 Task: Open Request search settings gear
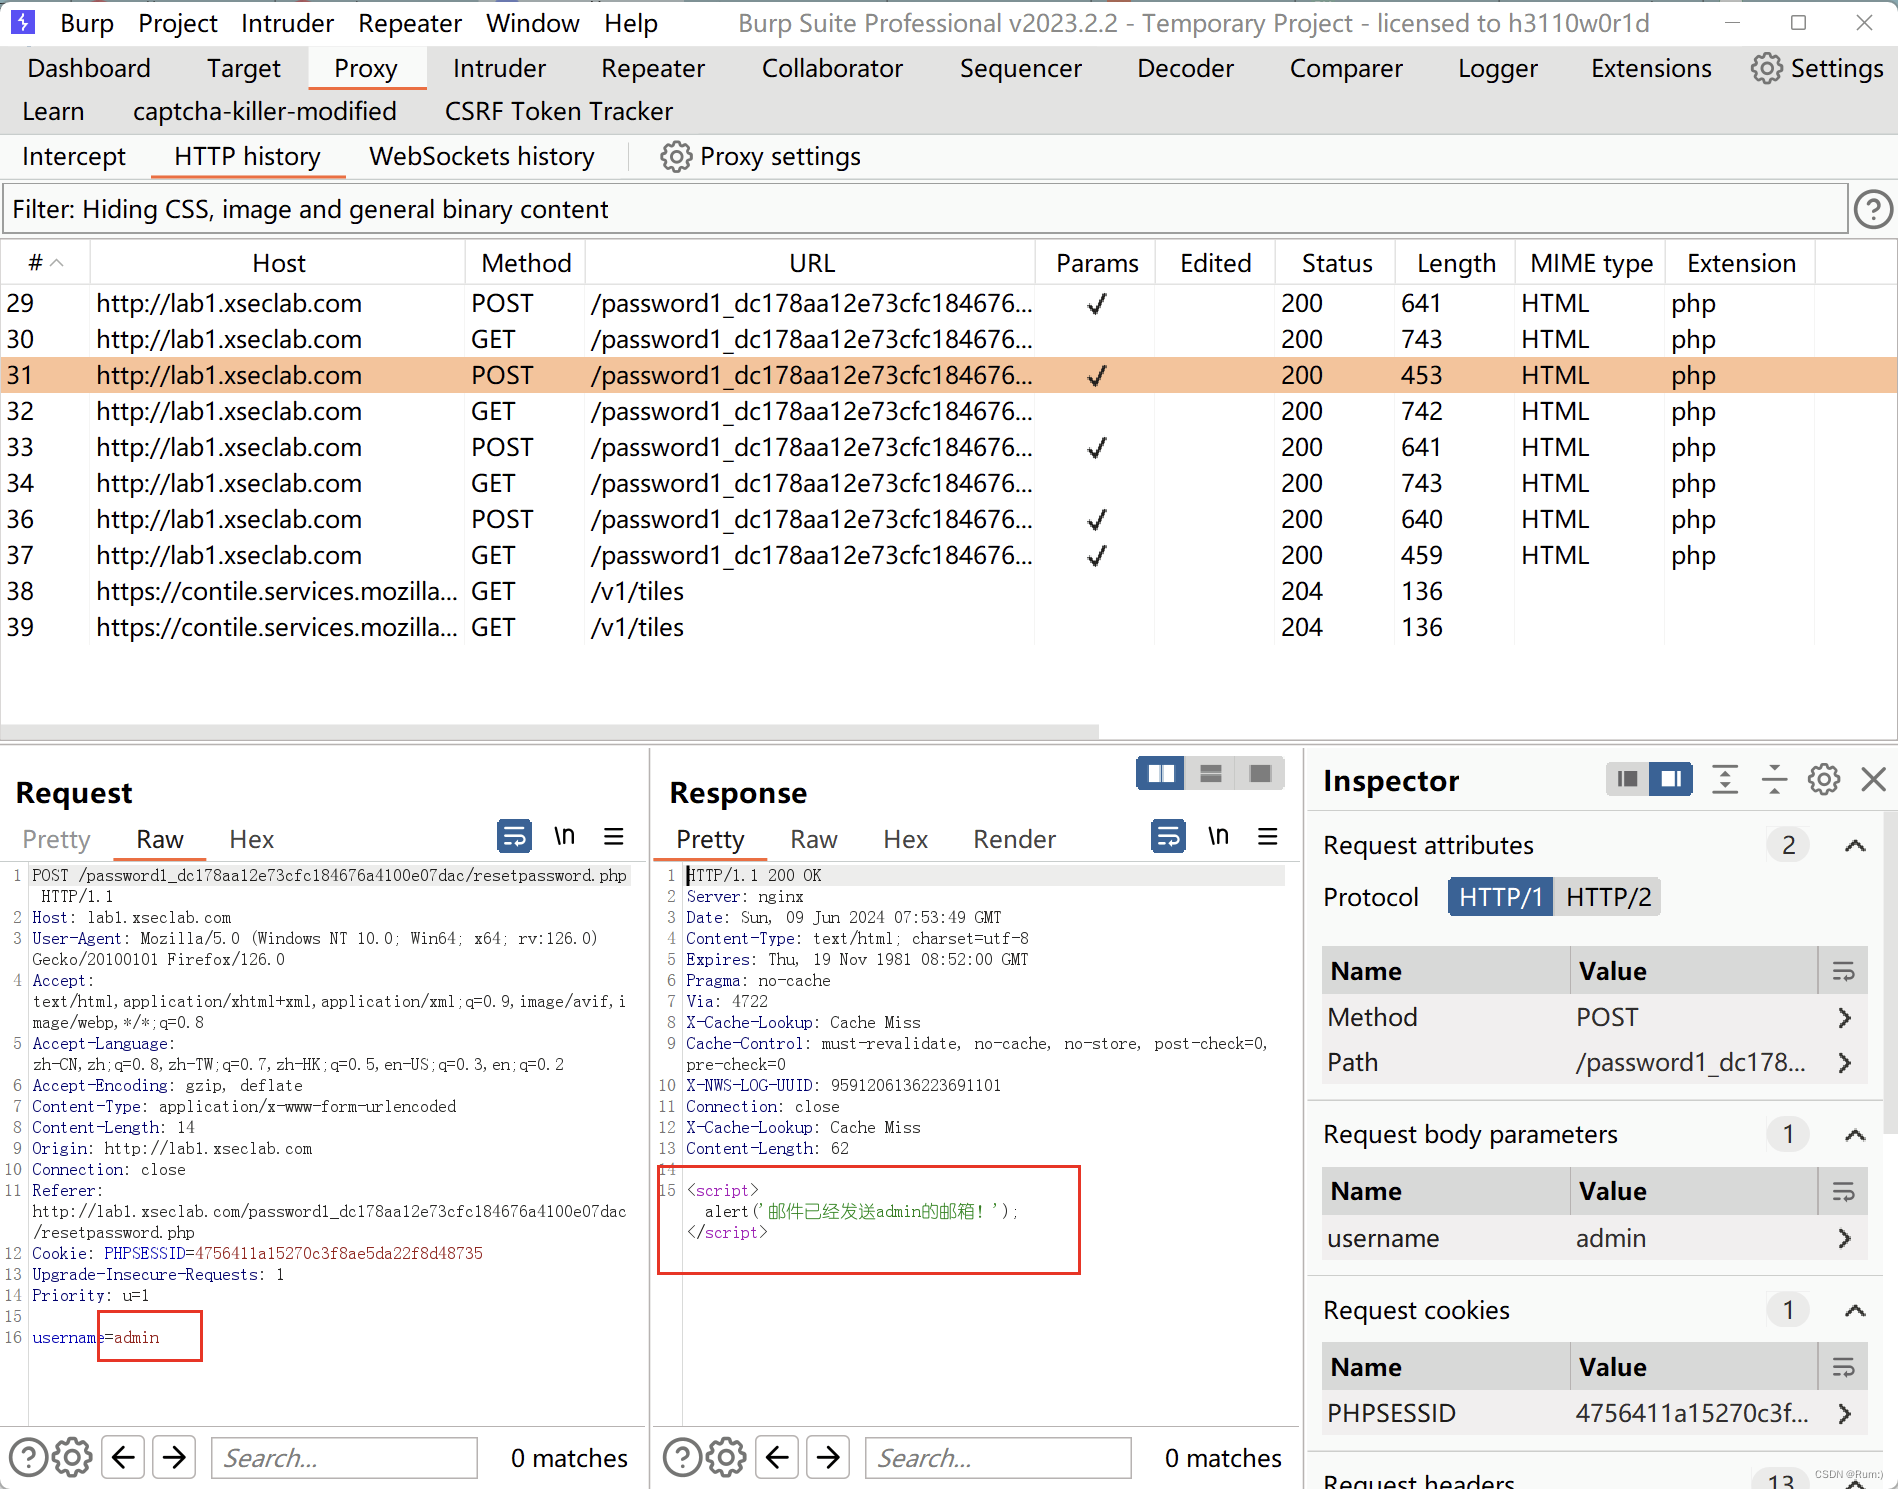(72, 1457)
